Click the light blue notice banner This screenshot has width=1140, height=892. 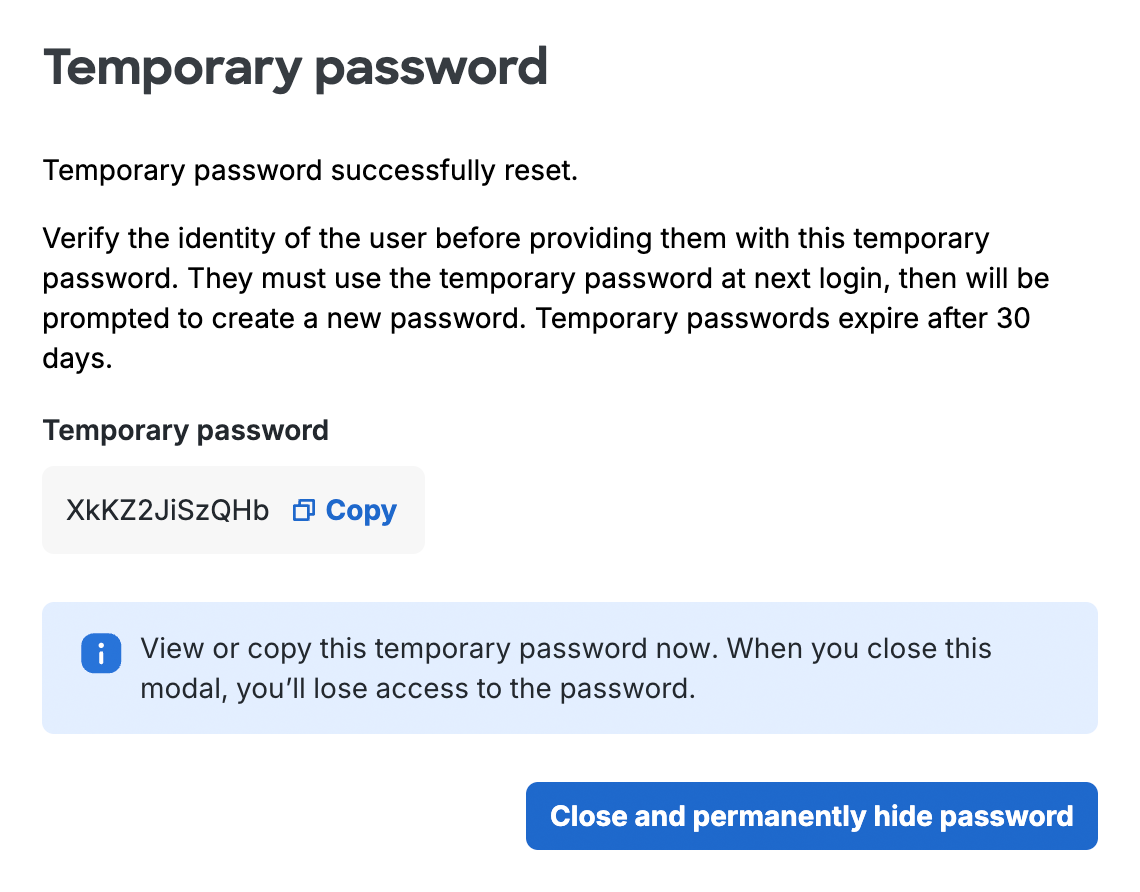[570, 668]
